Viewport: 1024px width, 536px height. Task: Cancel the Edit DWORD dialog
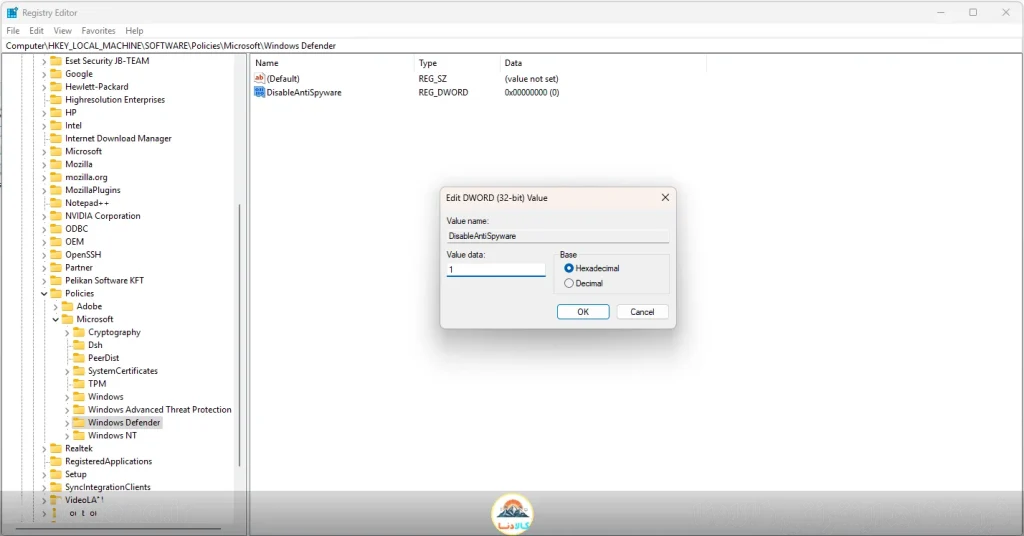click(642, 312)
